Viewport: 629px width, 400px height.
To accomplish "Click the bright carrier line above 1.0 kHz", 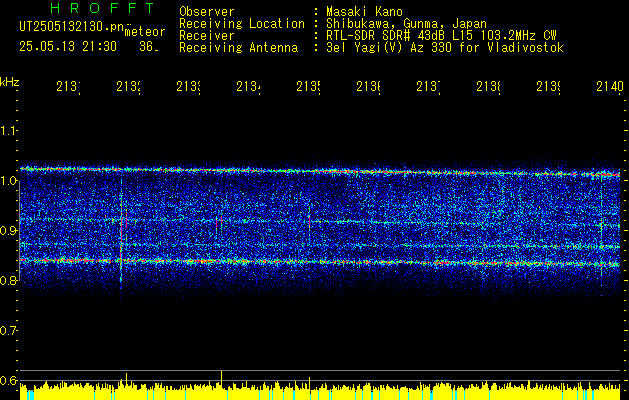I will click(320, 171).
